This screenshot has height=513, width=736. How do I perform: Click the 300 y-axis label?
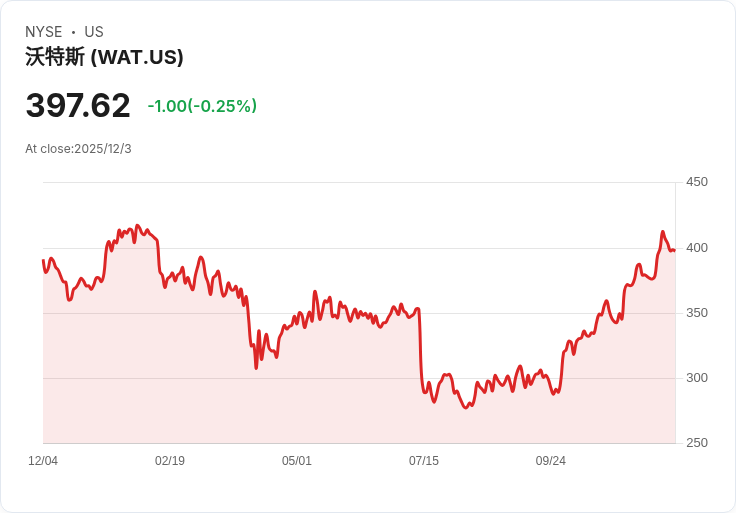click(697, 378)
